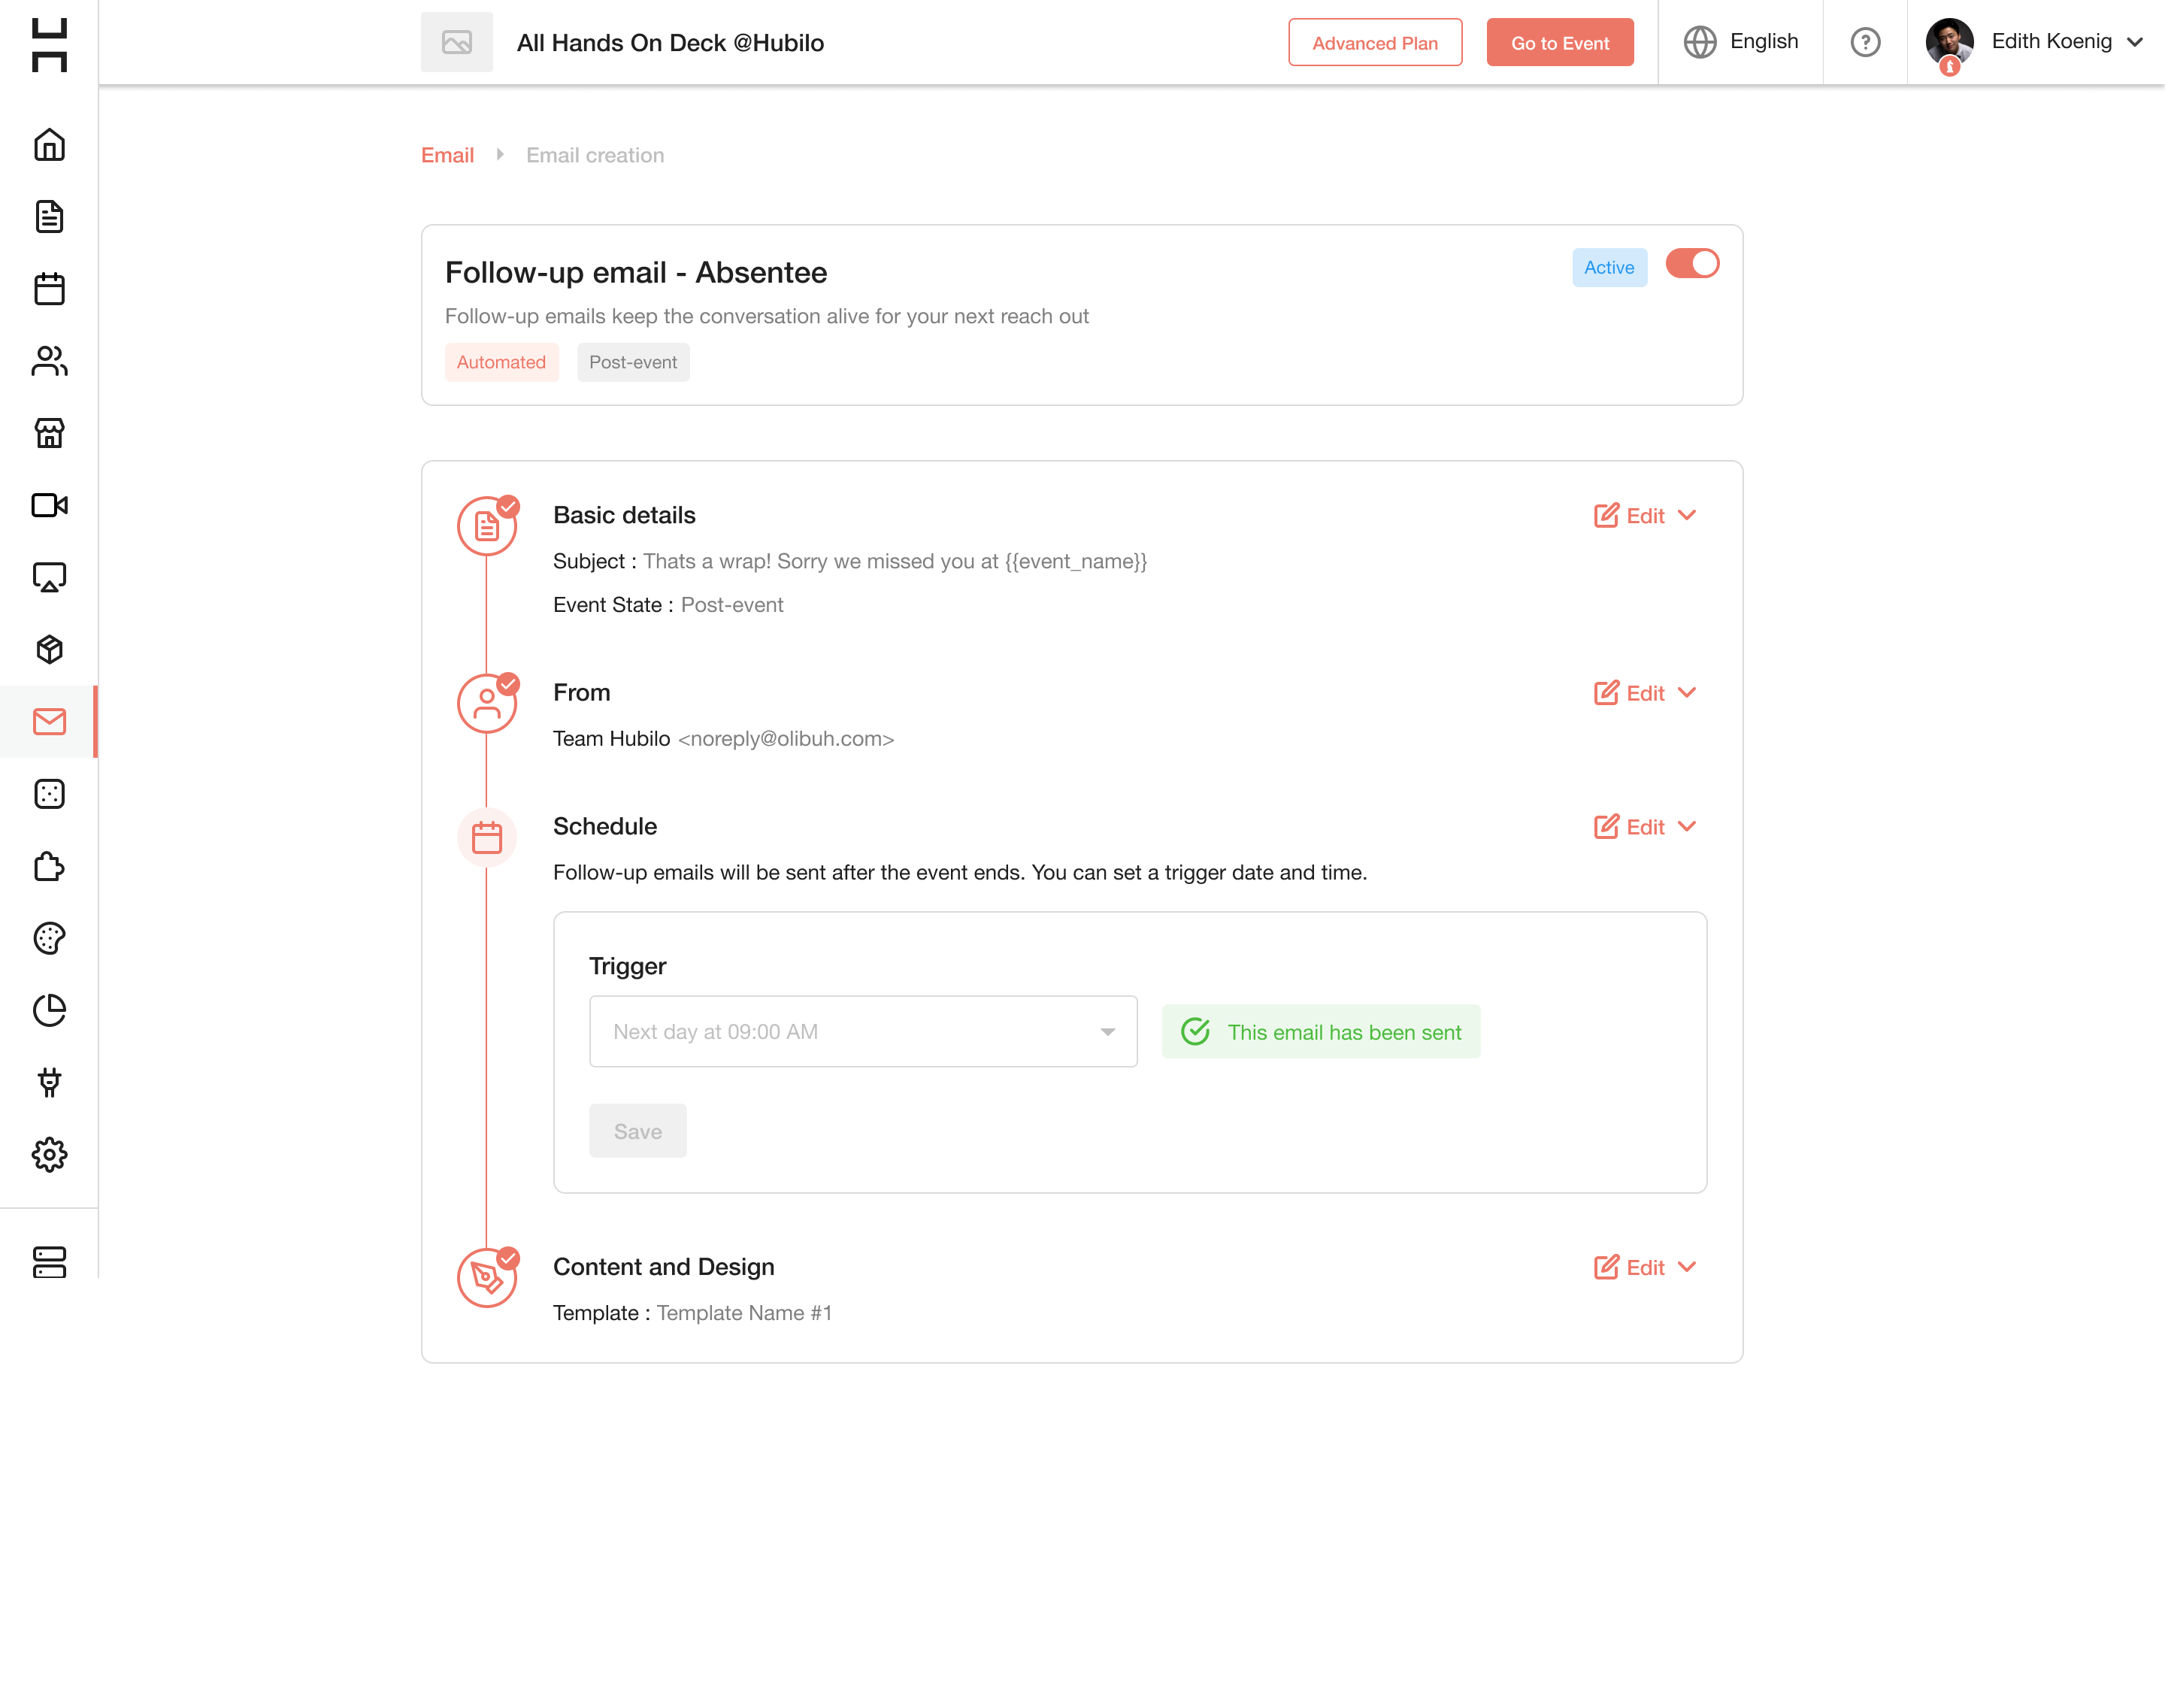
Task: Click the help question mark icon
Action: (x=1865, y=42)
